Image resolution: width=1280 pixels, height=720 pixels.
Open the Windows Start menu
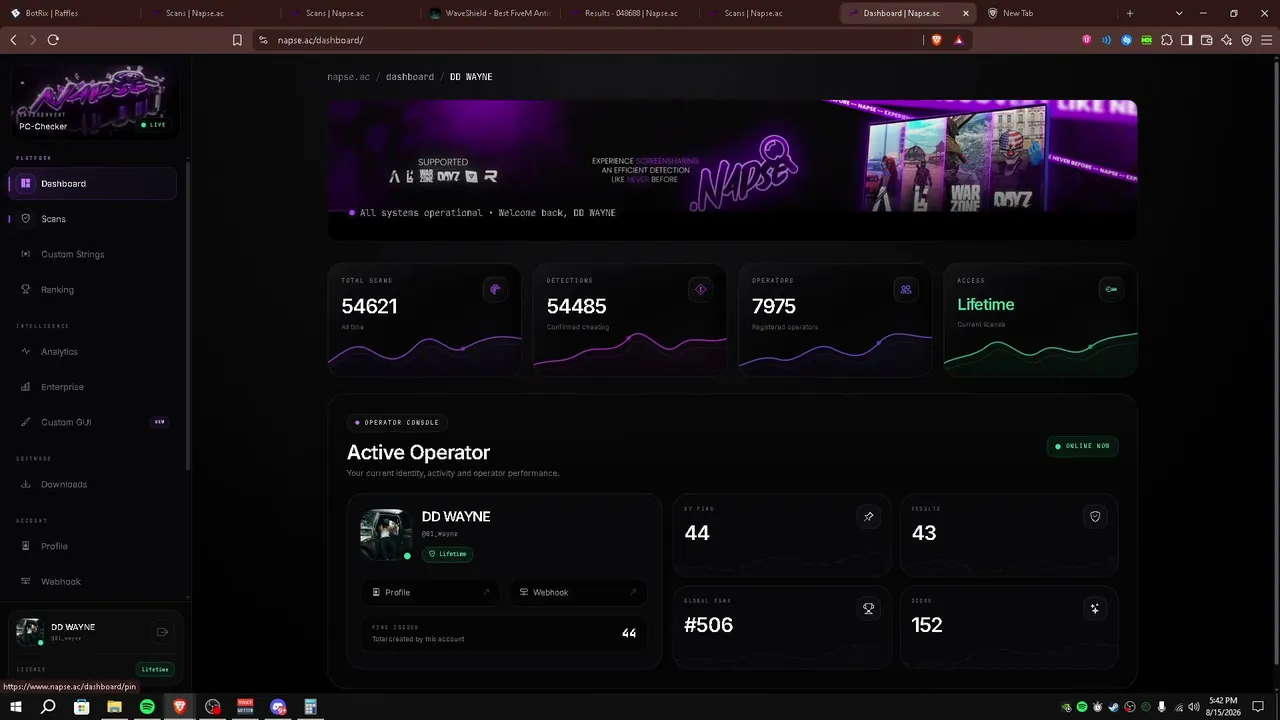point(15,707)
